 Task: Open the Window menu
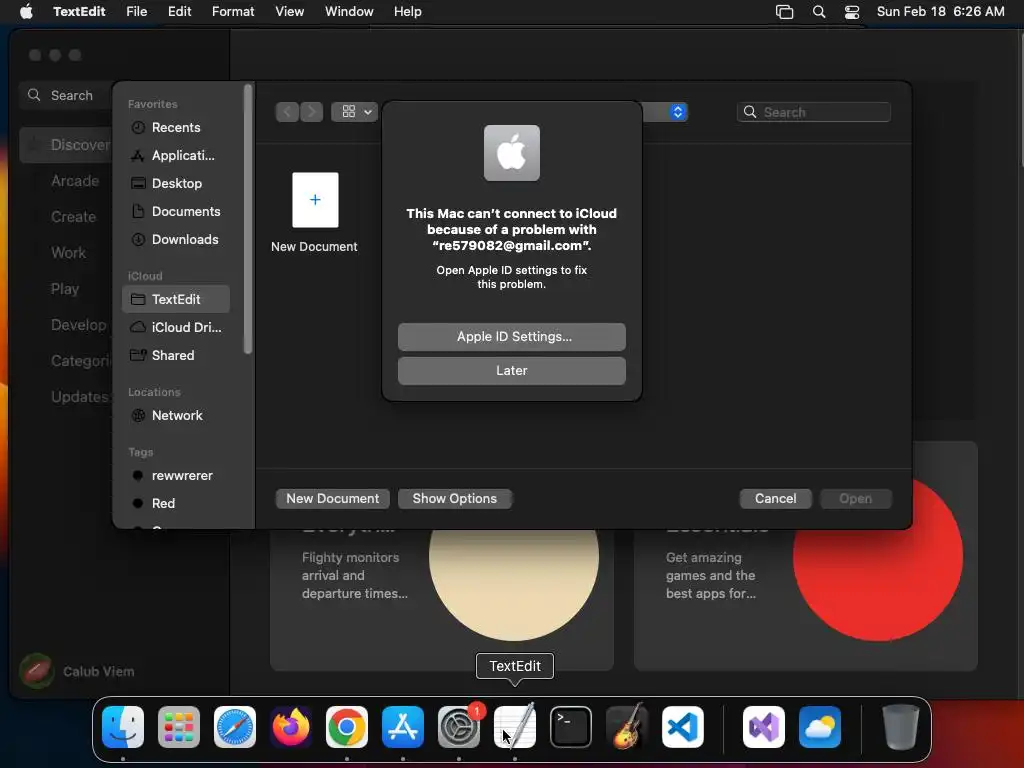(349, 12)
